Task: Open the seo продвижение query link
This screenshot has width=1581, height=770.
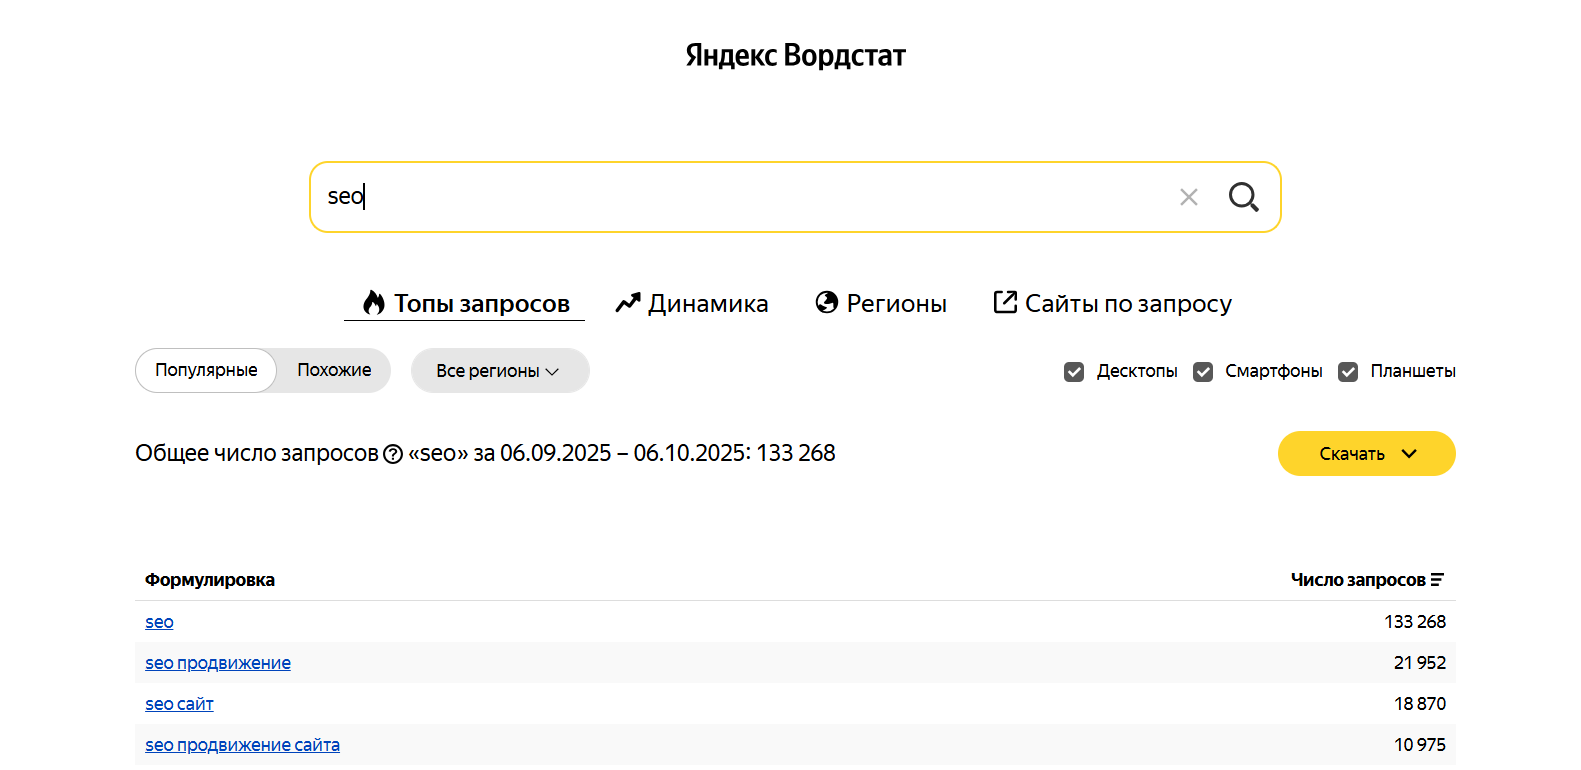Action: (x=218, y=663)
